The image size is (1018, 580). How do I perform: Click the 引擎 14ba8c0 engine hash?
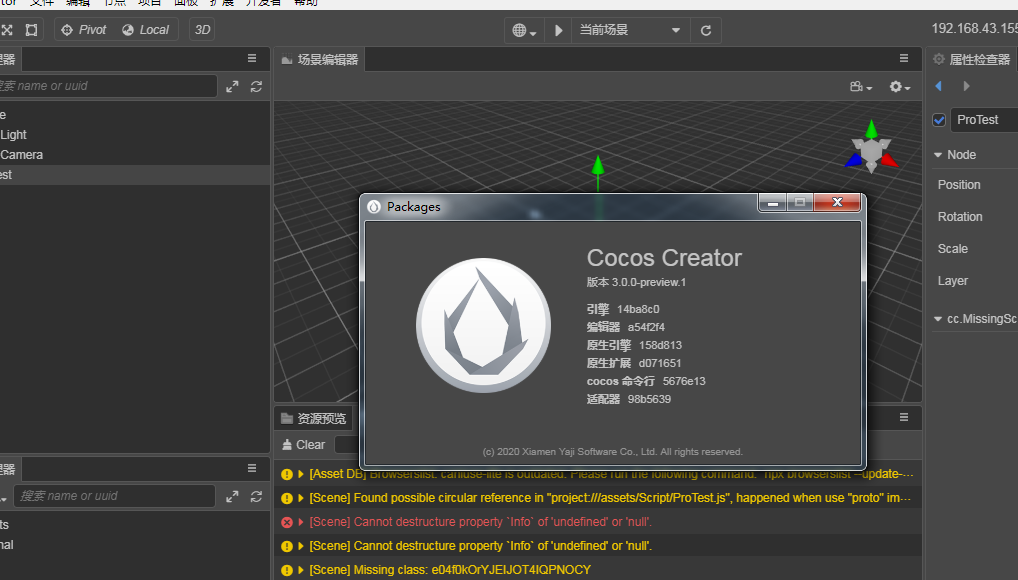click(623, 309)
